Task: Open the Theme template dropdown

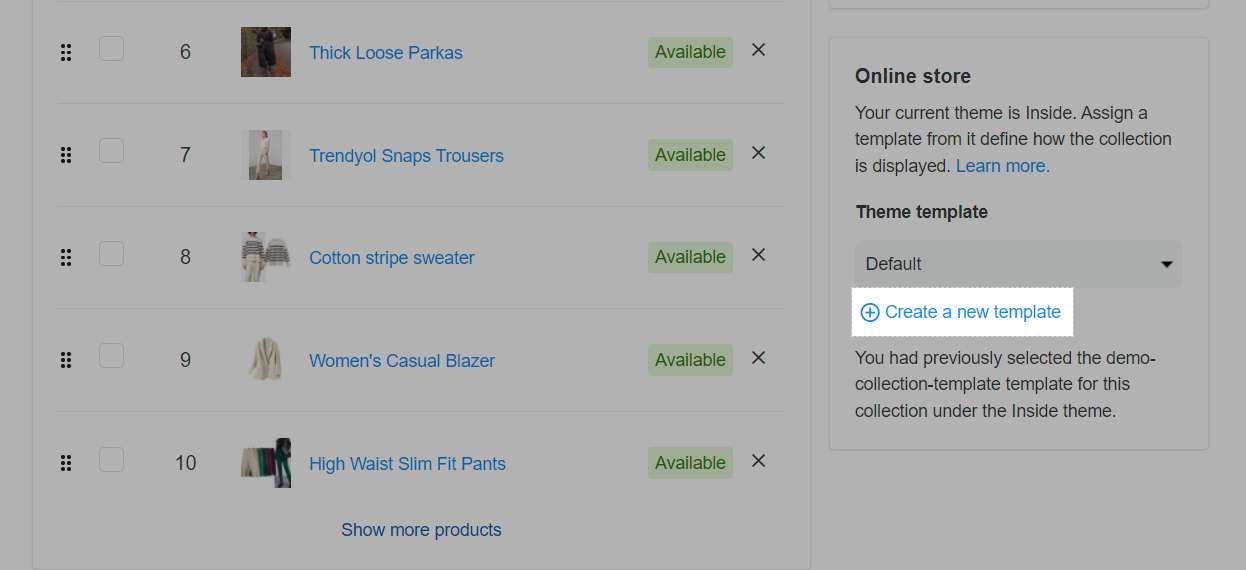Action: pos(1019,264)
